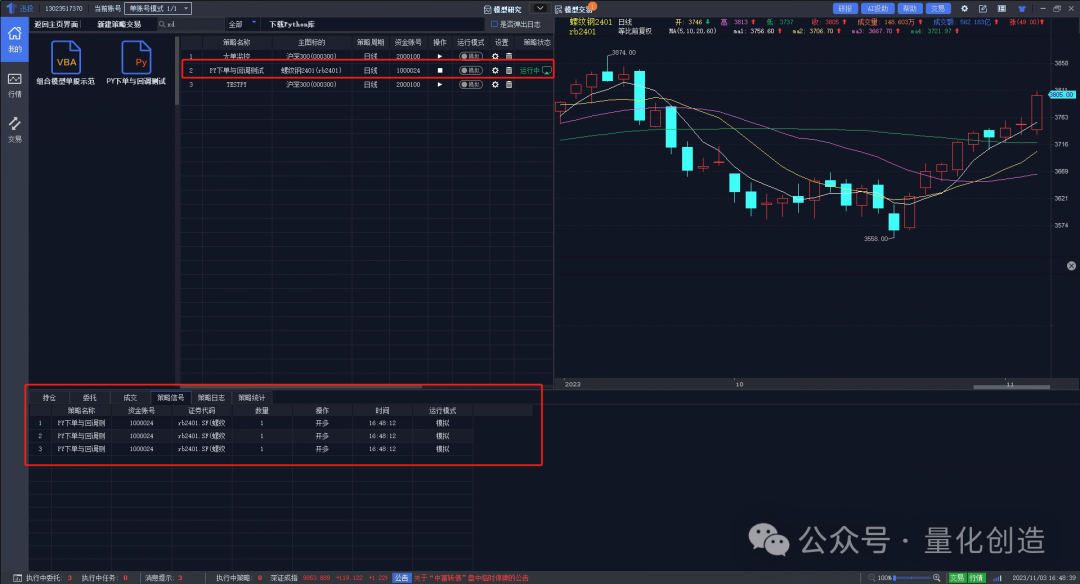Open the VBA 组合模型单股示范 strategy file

(x=66, y=63)
